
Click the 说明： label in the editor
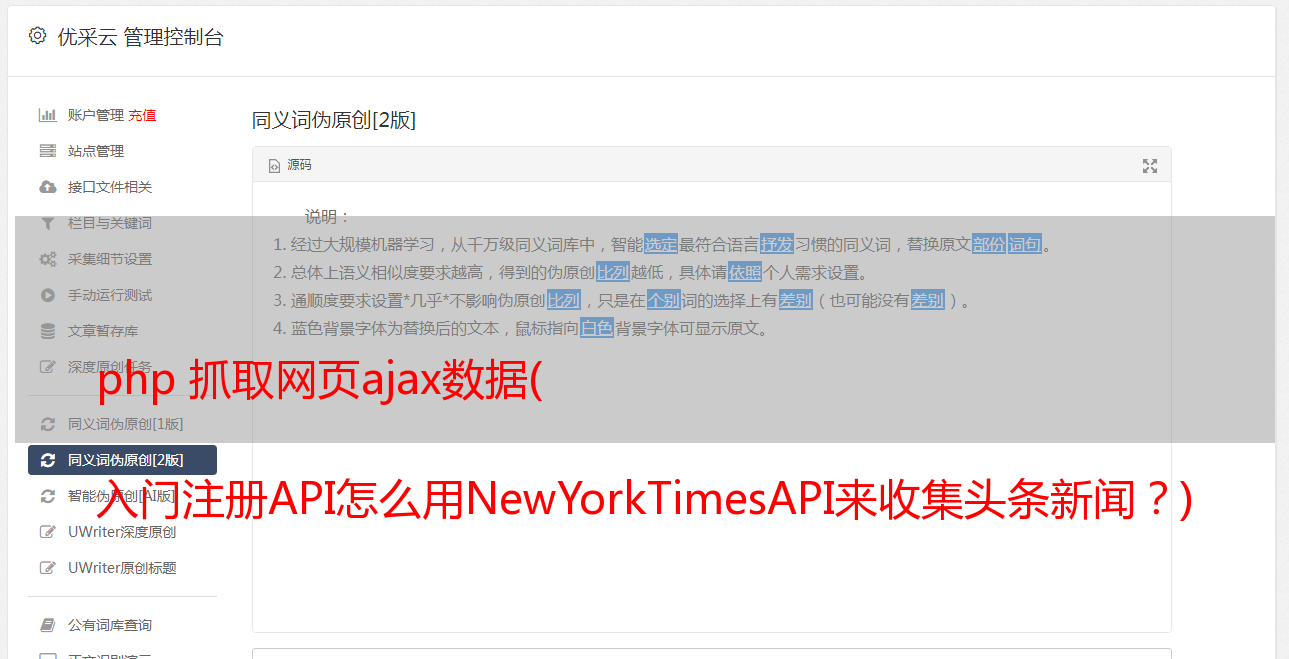coord(328,216)
